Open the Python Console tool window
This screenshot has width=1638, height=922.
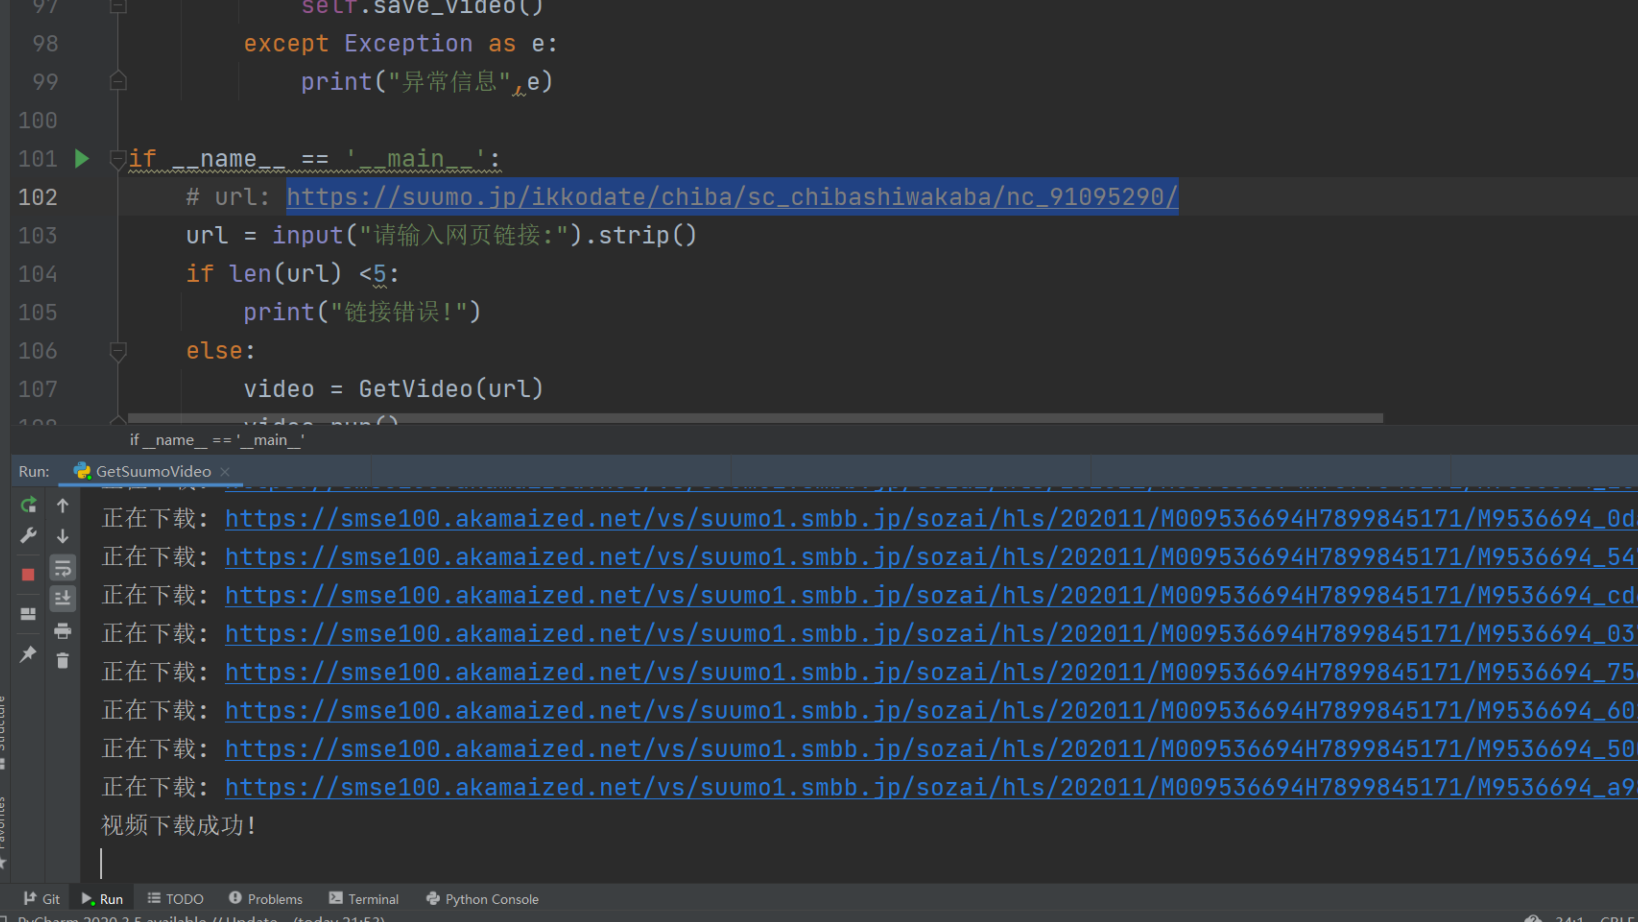482,899
